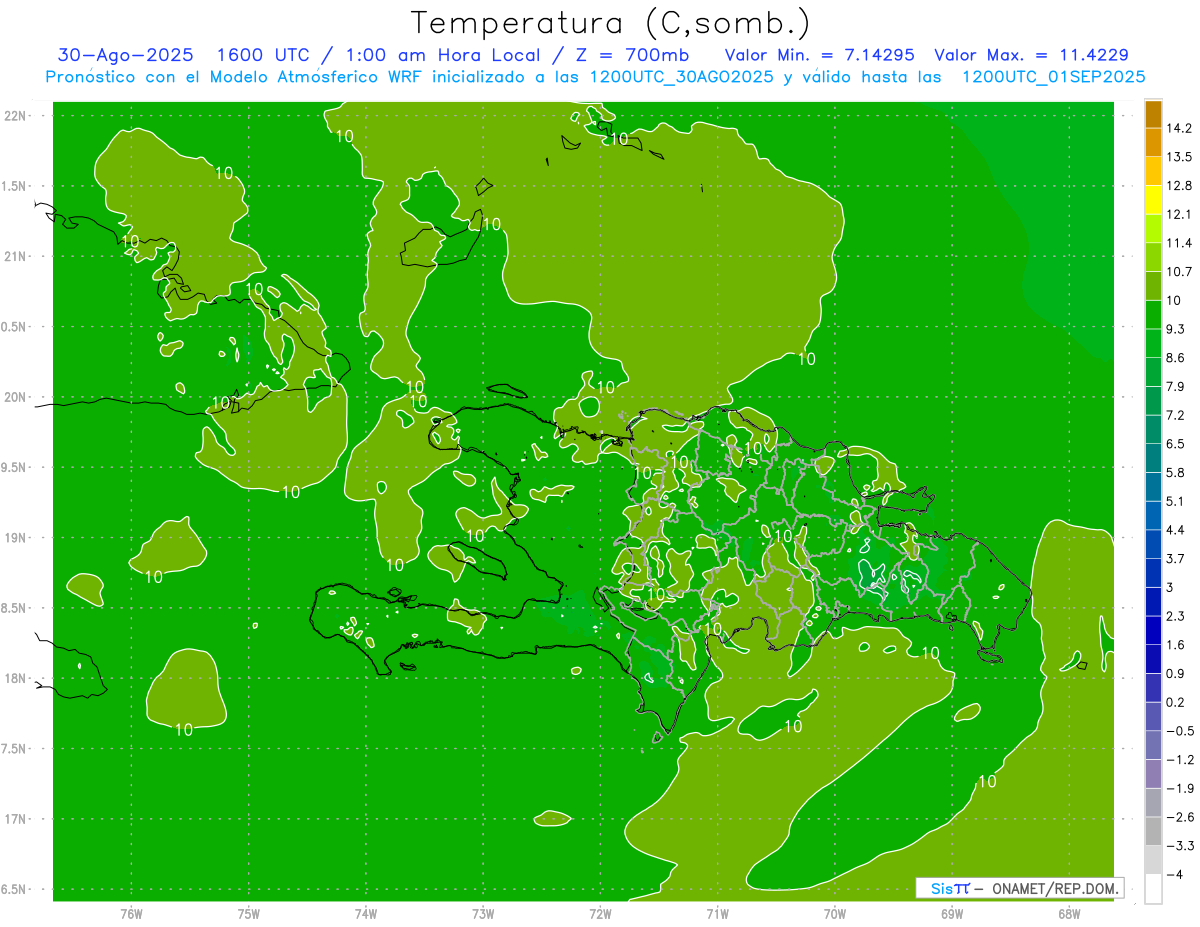Click the 20N latitude axis label

coord(14,397)
